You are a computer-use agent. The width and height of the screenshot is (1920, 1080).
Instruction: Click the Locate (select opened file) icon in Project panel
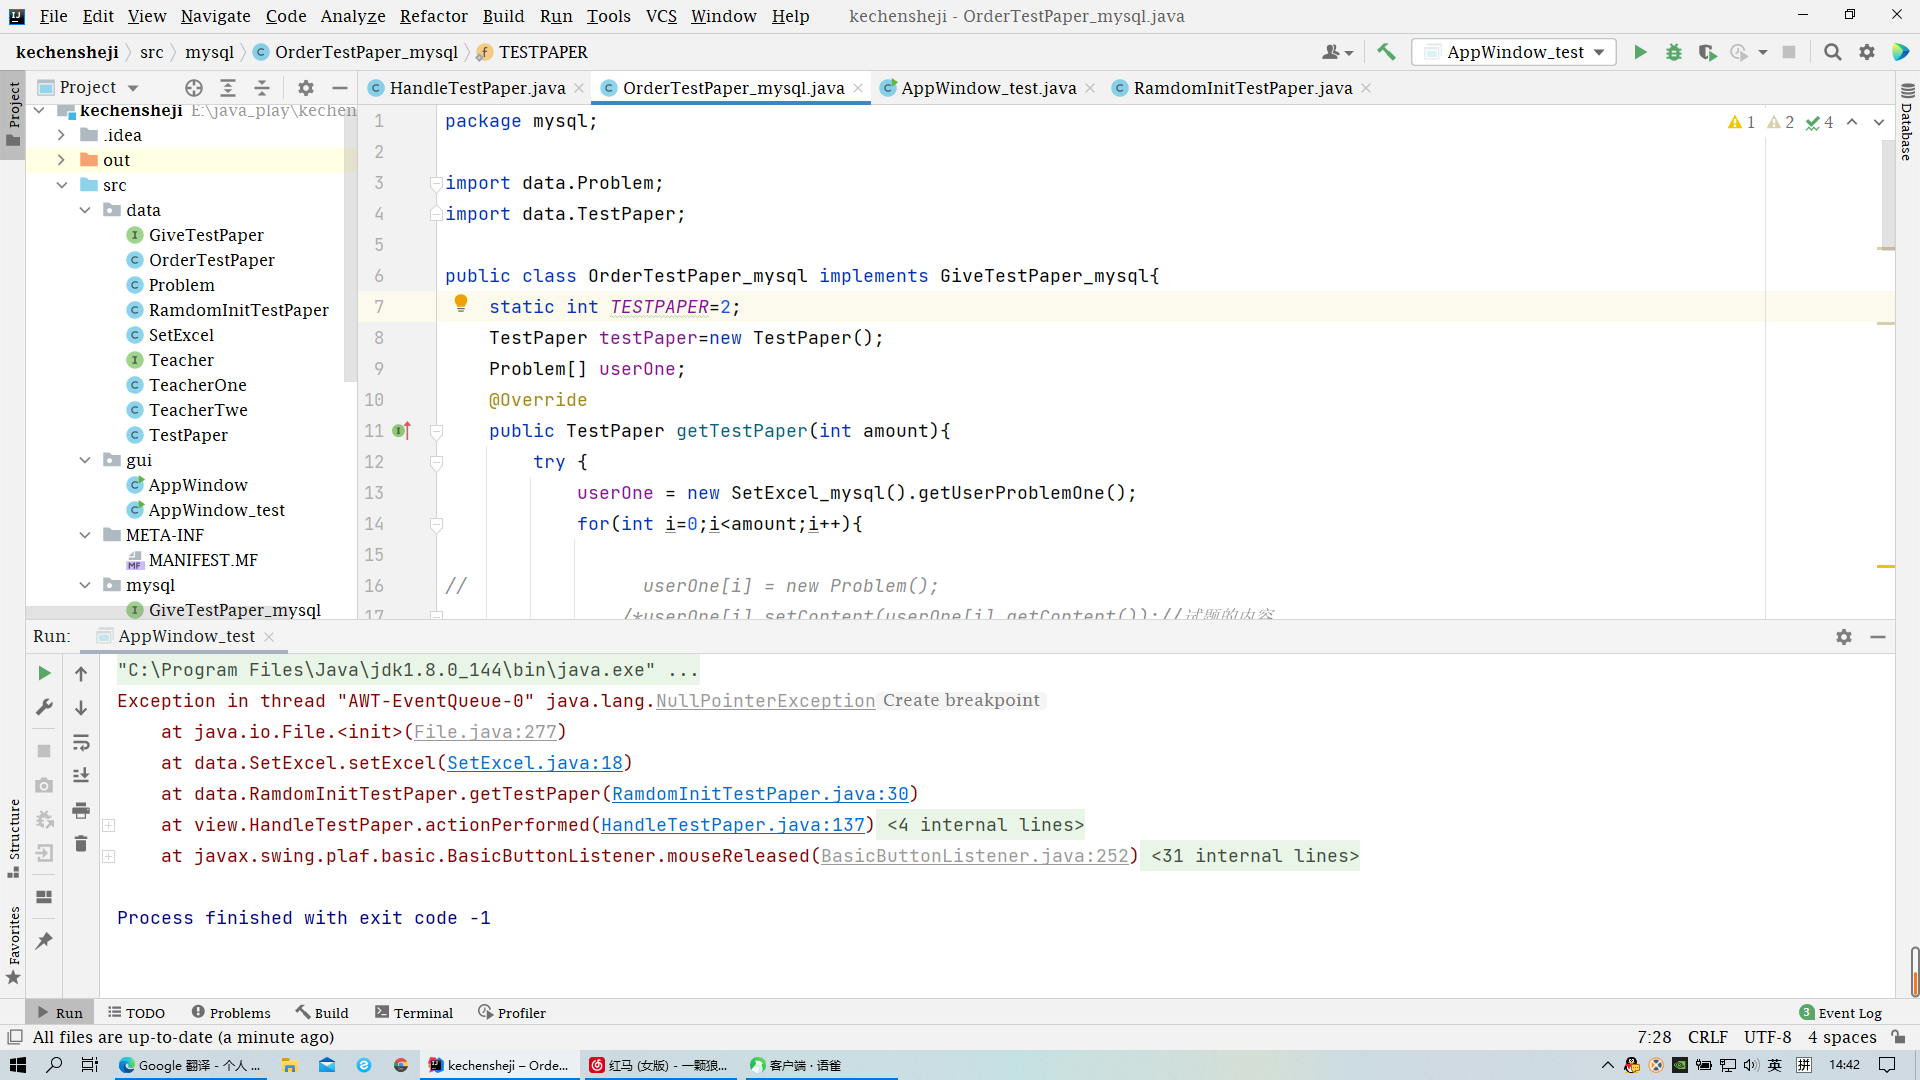tap(194, 88)
